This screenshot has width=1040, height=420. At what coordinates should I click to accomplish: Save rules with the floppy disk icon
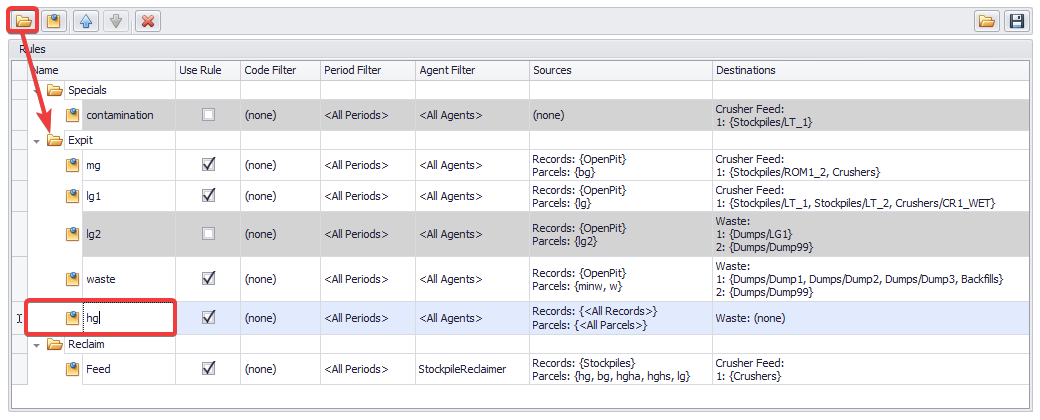coord(1017,20)
